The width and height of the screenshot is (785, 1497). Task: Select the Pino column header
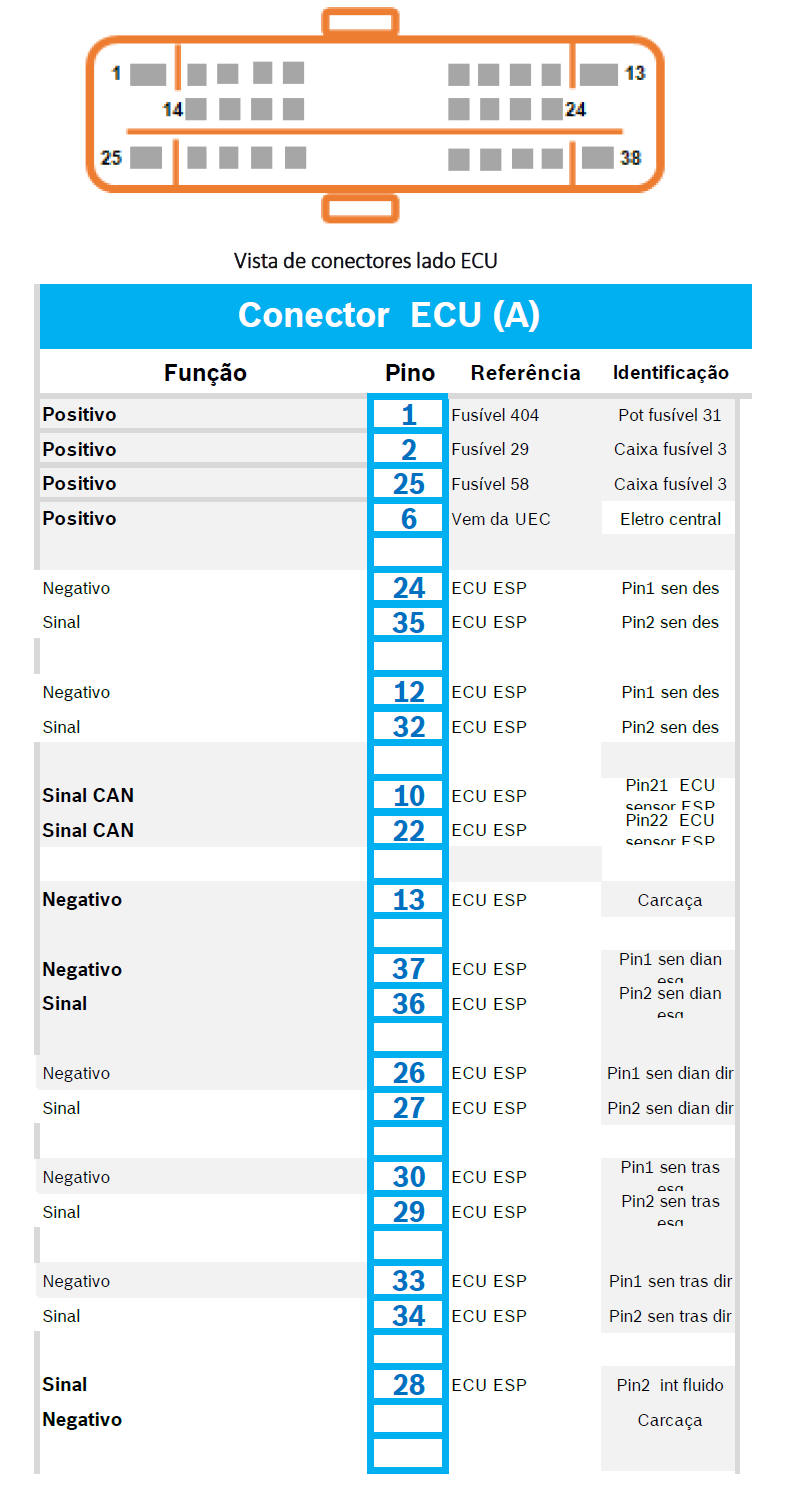coord(410,373)
